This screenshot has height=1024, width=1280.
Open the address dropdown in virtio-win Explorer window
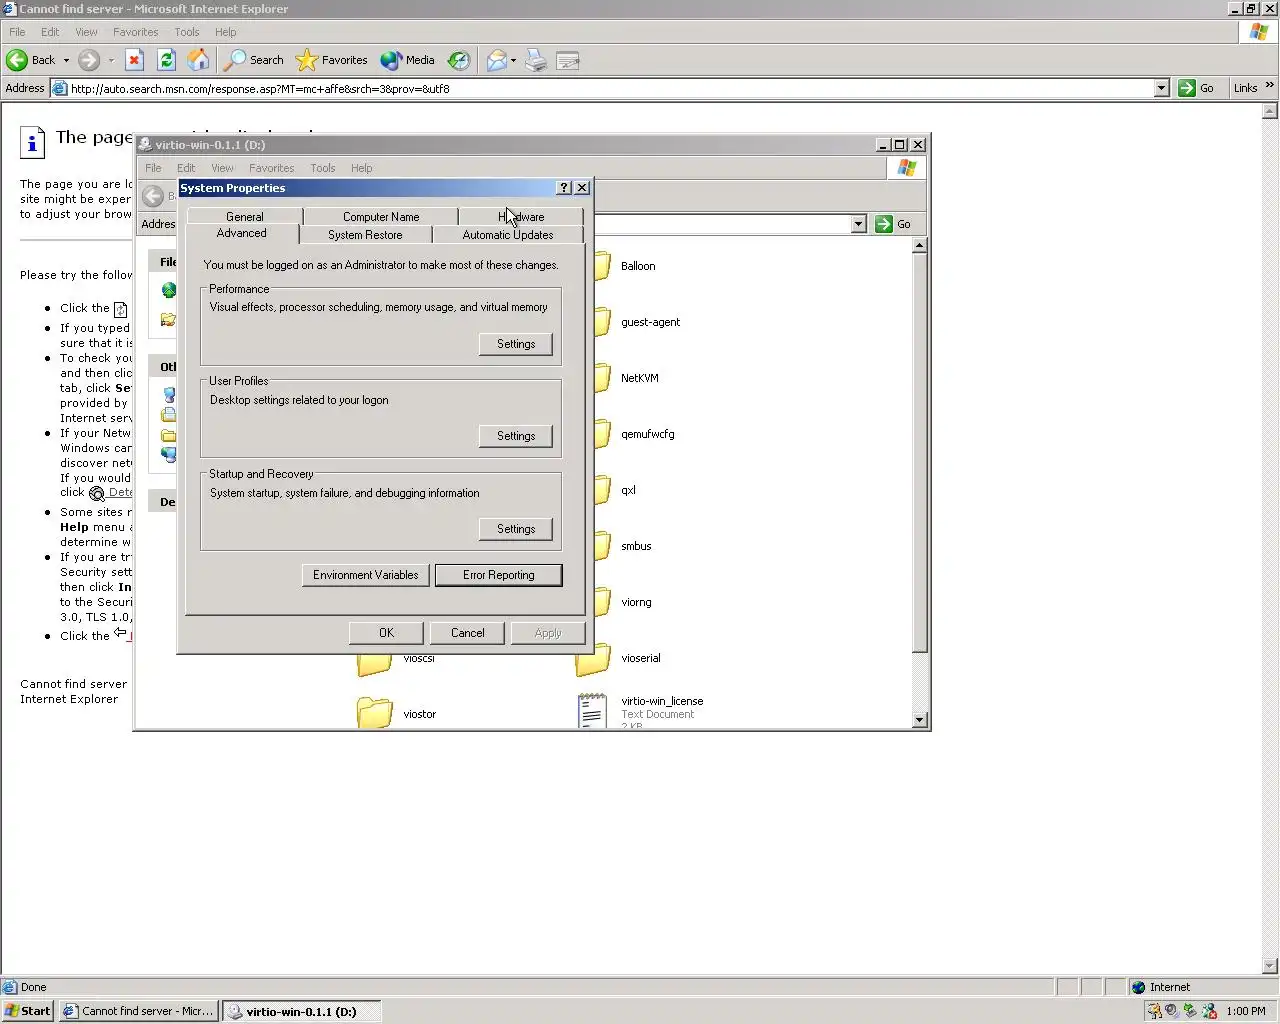[858, 224]
